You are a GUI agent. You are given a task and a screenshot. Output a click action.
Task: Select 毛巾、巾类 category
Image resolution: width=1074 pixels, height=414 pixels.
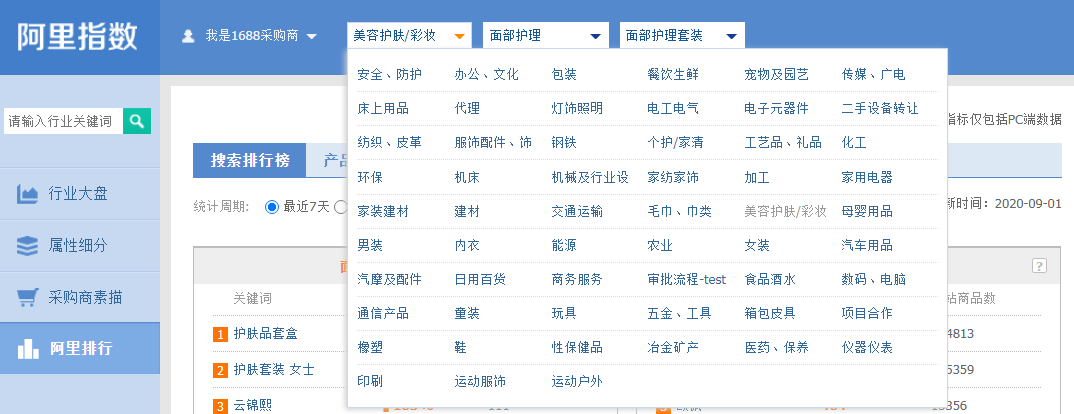pyautogui.click(x=679, y=211)
